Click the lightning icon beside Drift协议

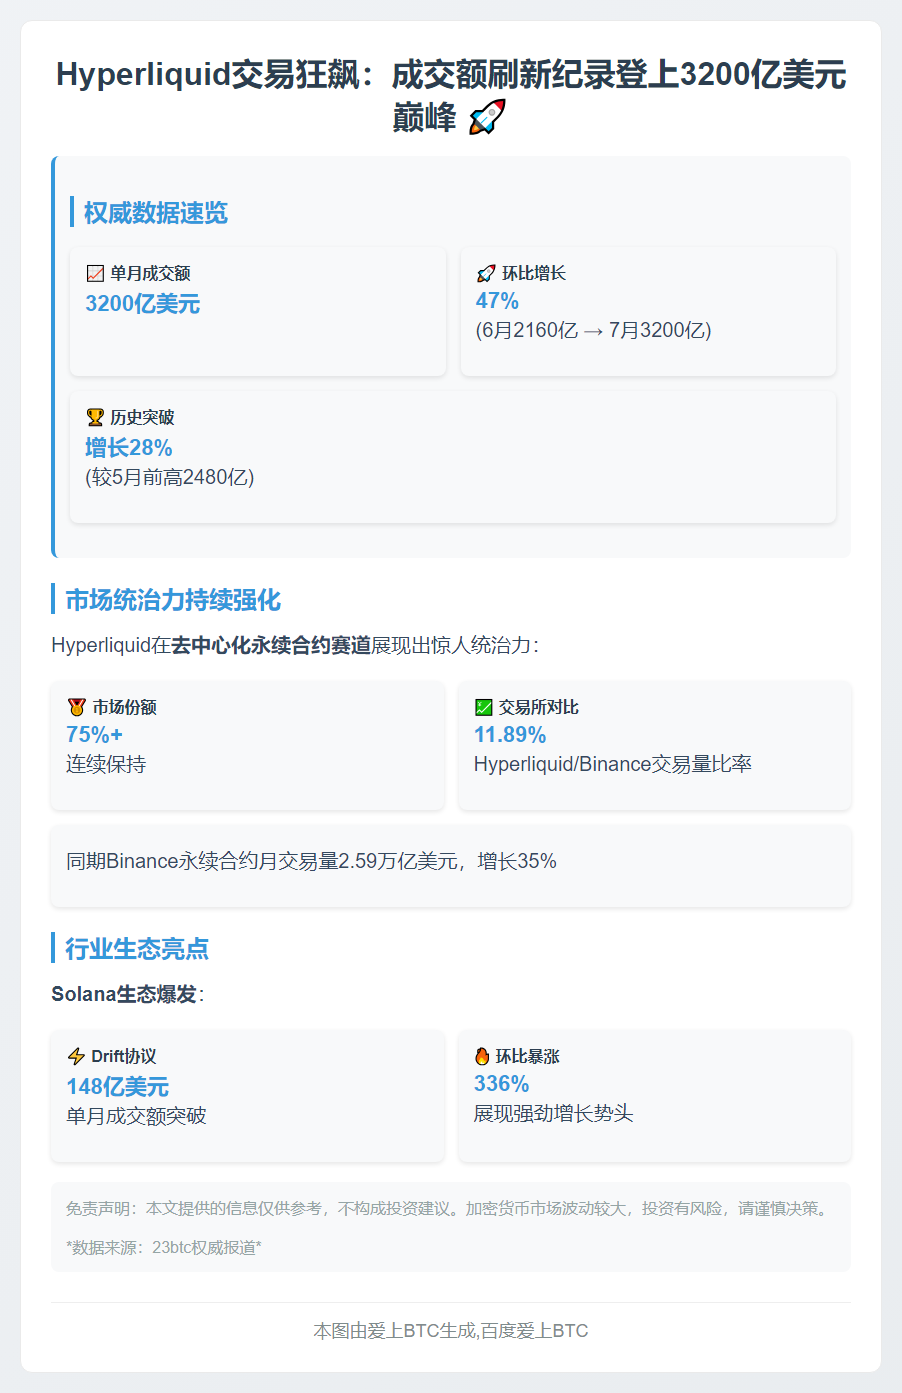coord(76,1056)
